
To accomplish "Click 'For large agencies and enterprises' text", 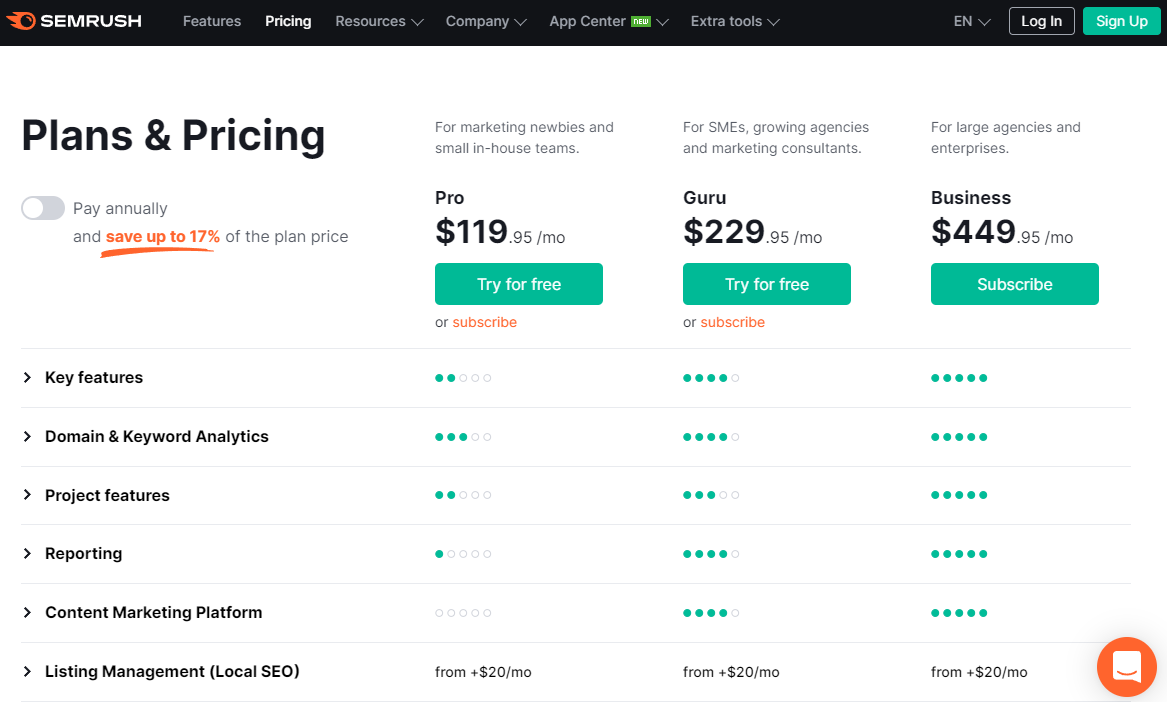I will coord(1005,138).
